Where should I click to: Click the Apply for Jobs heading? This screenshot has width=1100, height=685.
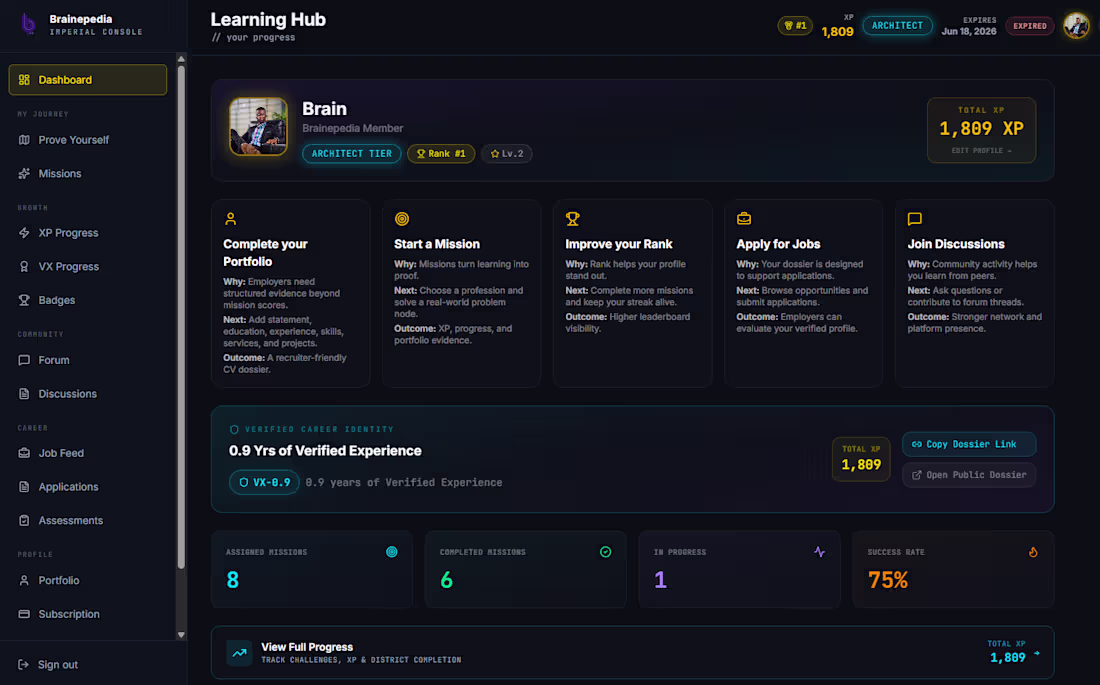coord(778,244)
